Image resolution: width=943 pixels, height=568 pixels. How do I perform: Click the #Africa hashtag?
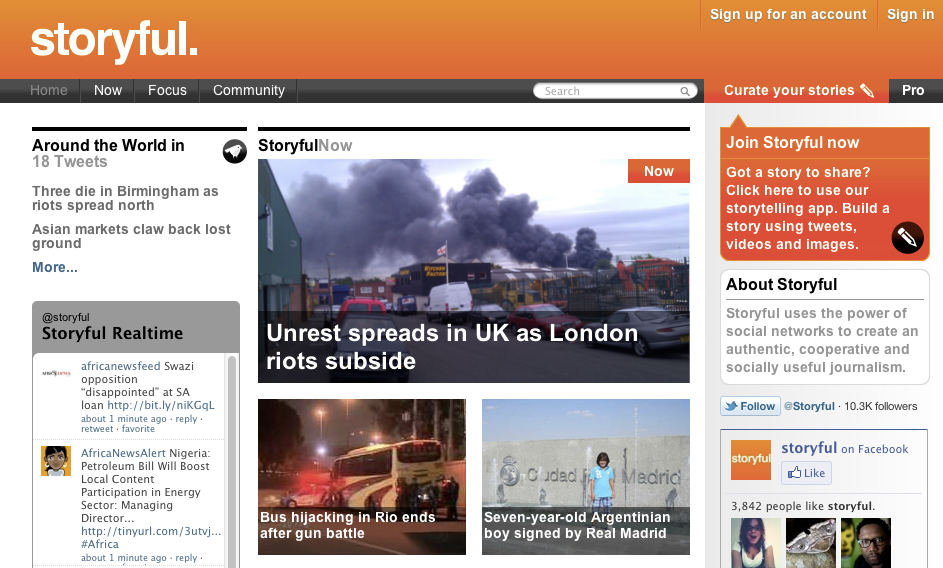point(100,544)
